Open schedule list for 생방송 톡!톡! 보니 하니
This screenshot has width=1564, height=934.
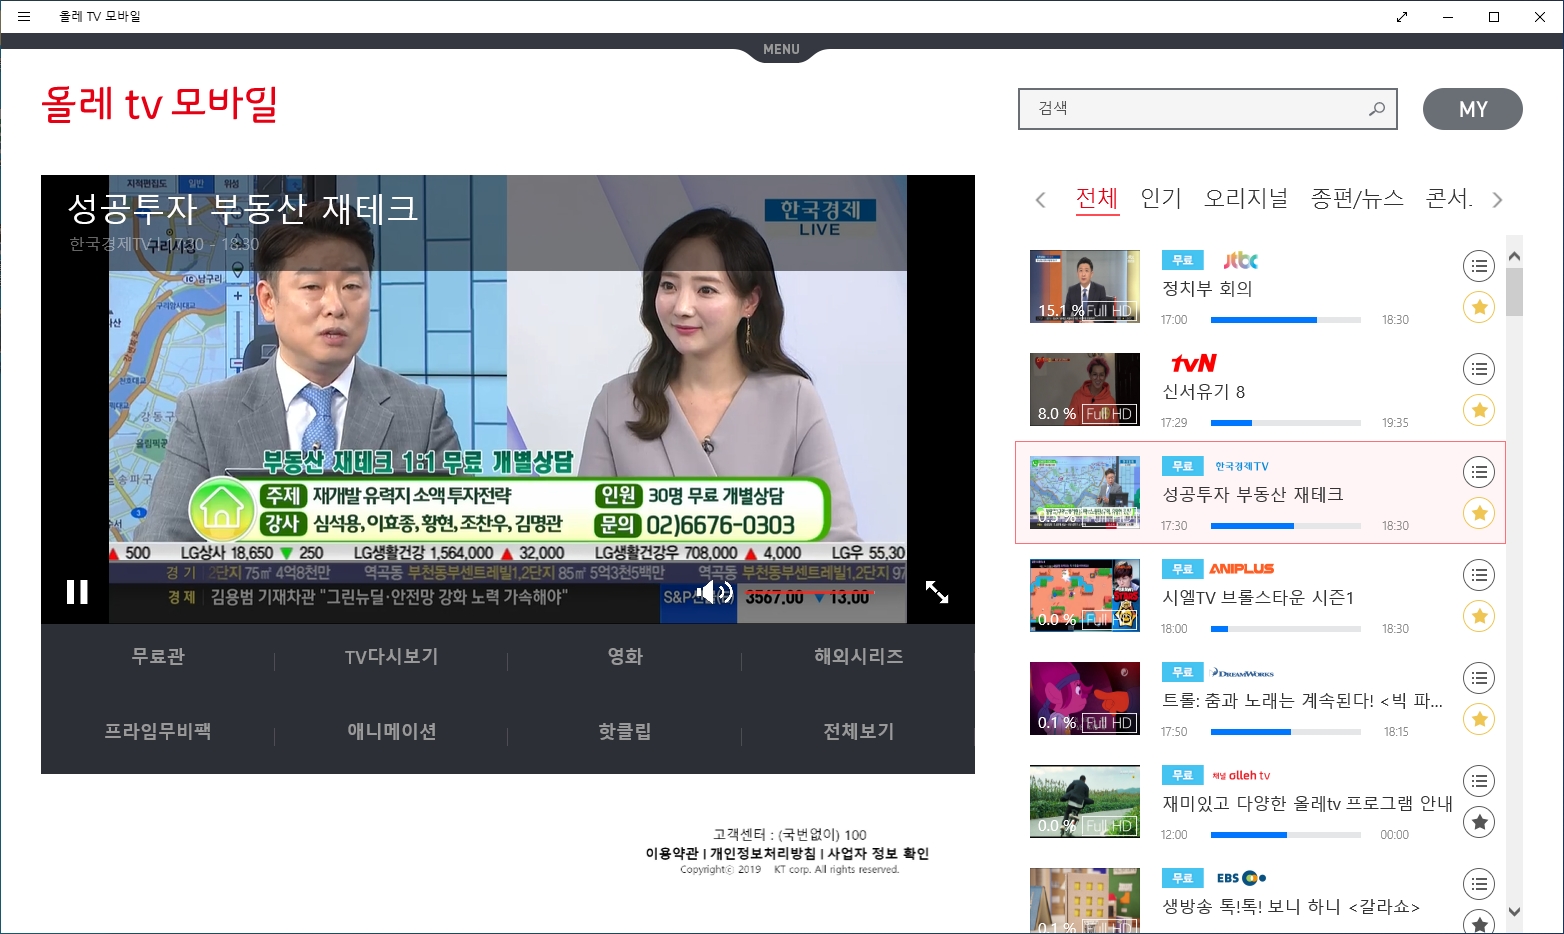1479,884
